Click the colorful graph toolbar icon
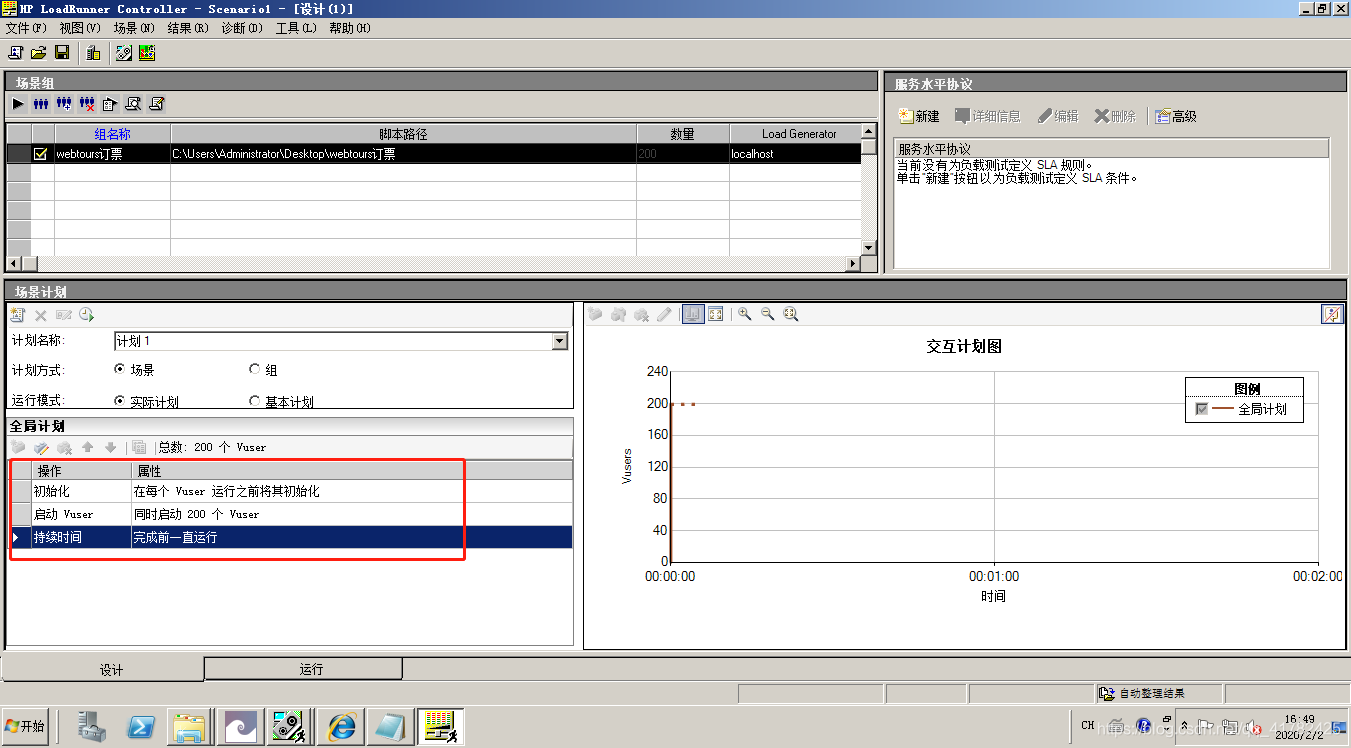This screenshot has width=1351, height=748. tap(147, 52)
